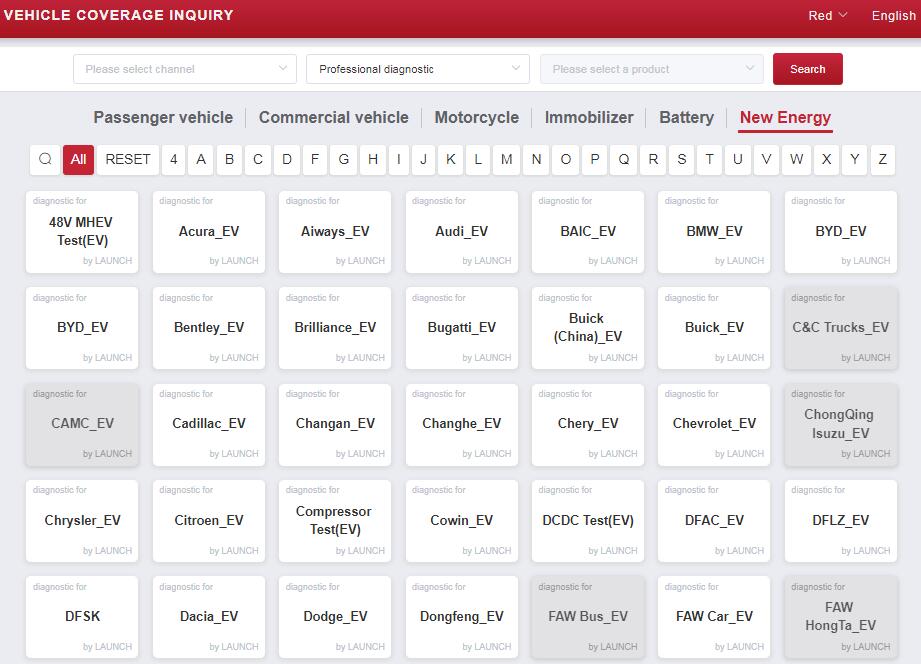Filter brands by letter N
The image size is (921, 664).
click(536, 159)
